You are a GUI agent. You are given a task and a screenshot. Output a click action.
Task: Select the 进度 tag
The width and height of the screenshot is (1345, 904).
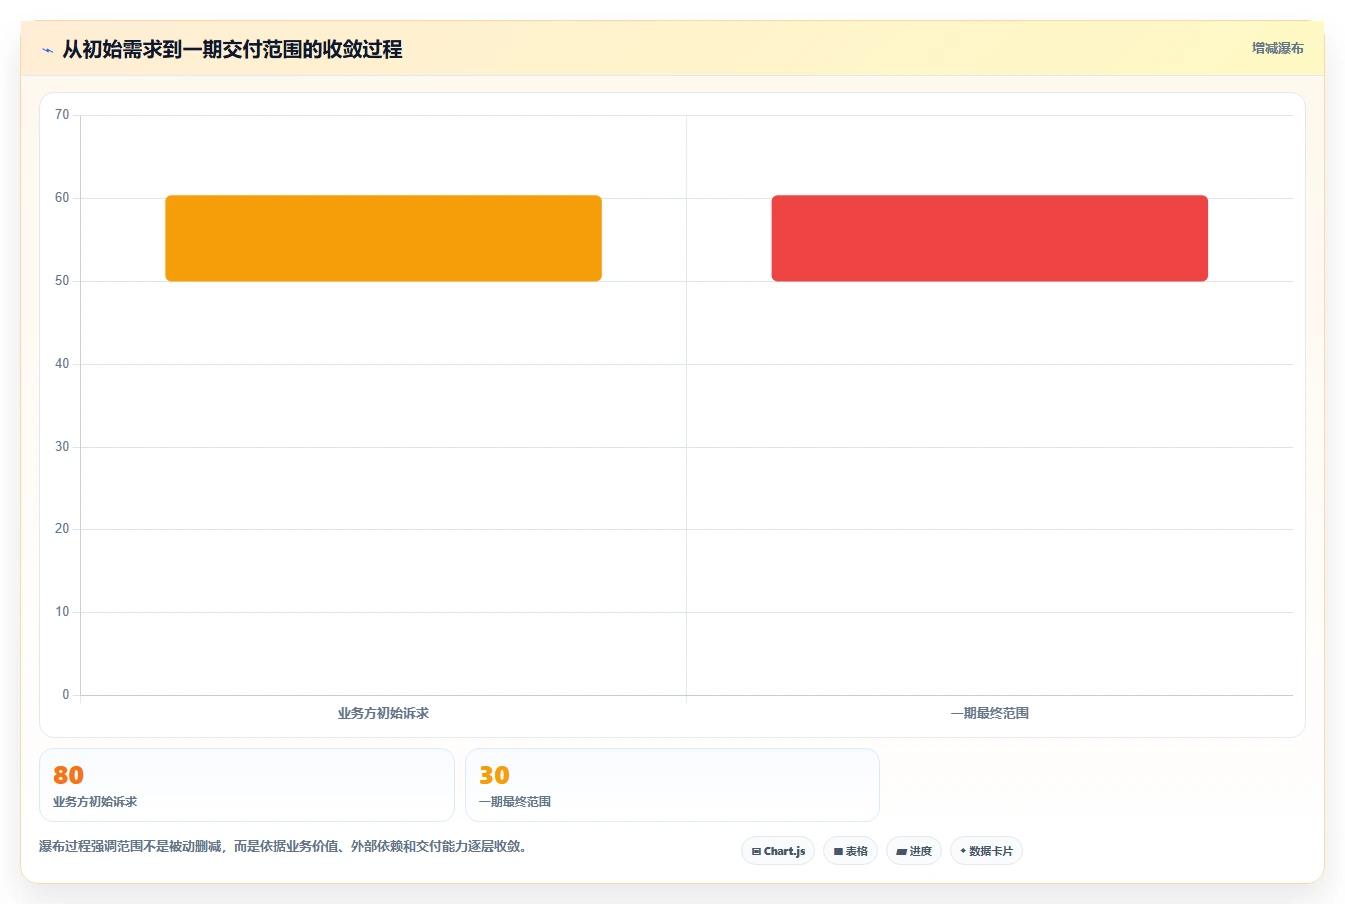(914, 851)
